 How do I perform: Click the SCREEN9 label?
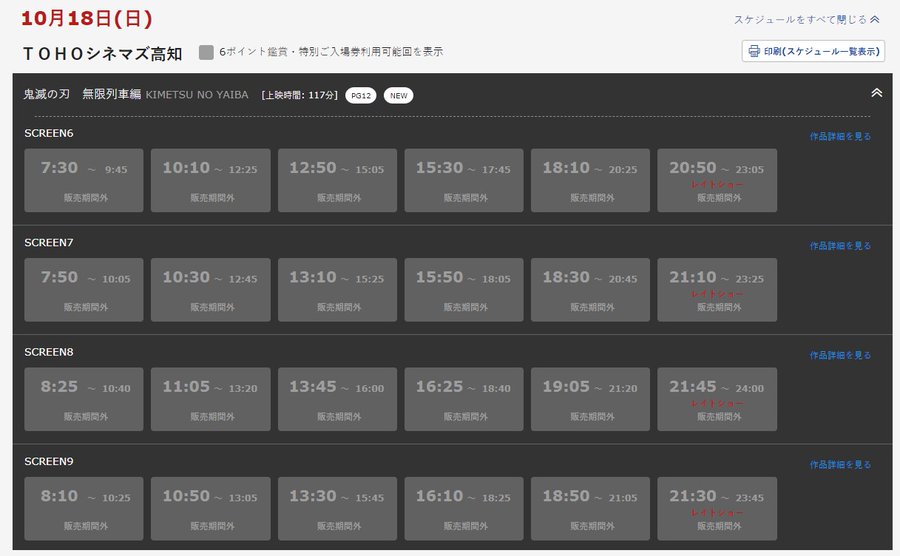coord(49,461)
